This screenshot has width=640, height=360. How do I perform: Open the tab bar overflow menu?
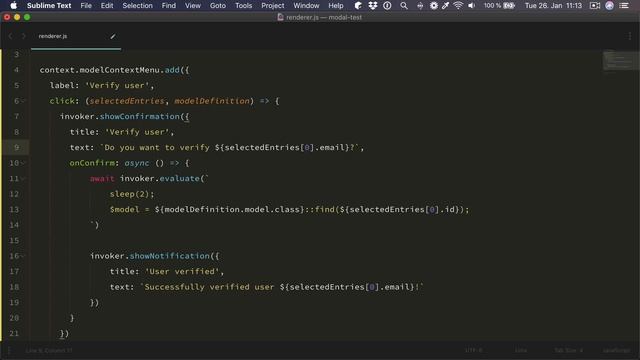click(630, 36)
